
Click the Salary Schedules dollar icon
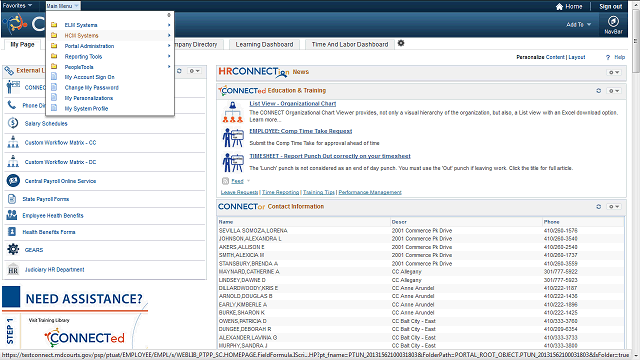tap(13, 123)
